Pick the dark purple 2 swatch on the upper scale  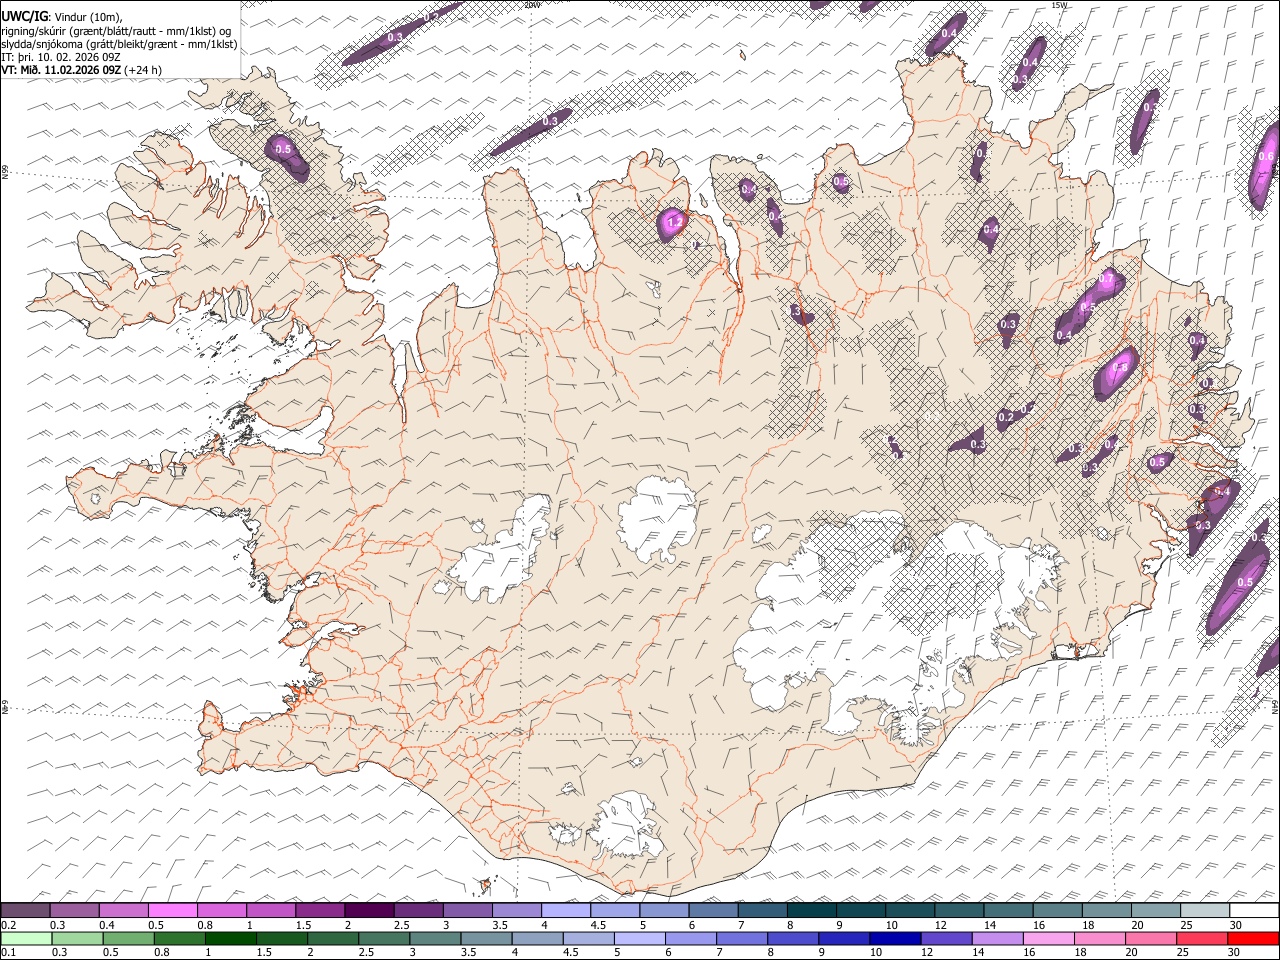[x=368, y=910]
